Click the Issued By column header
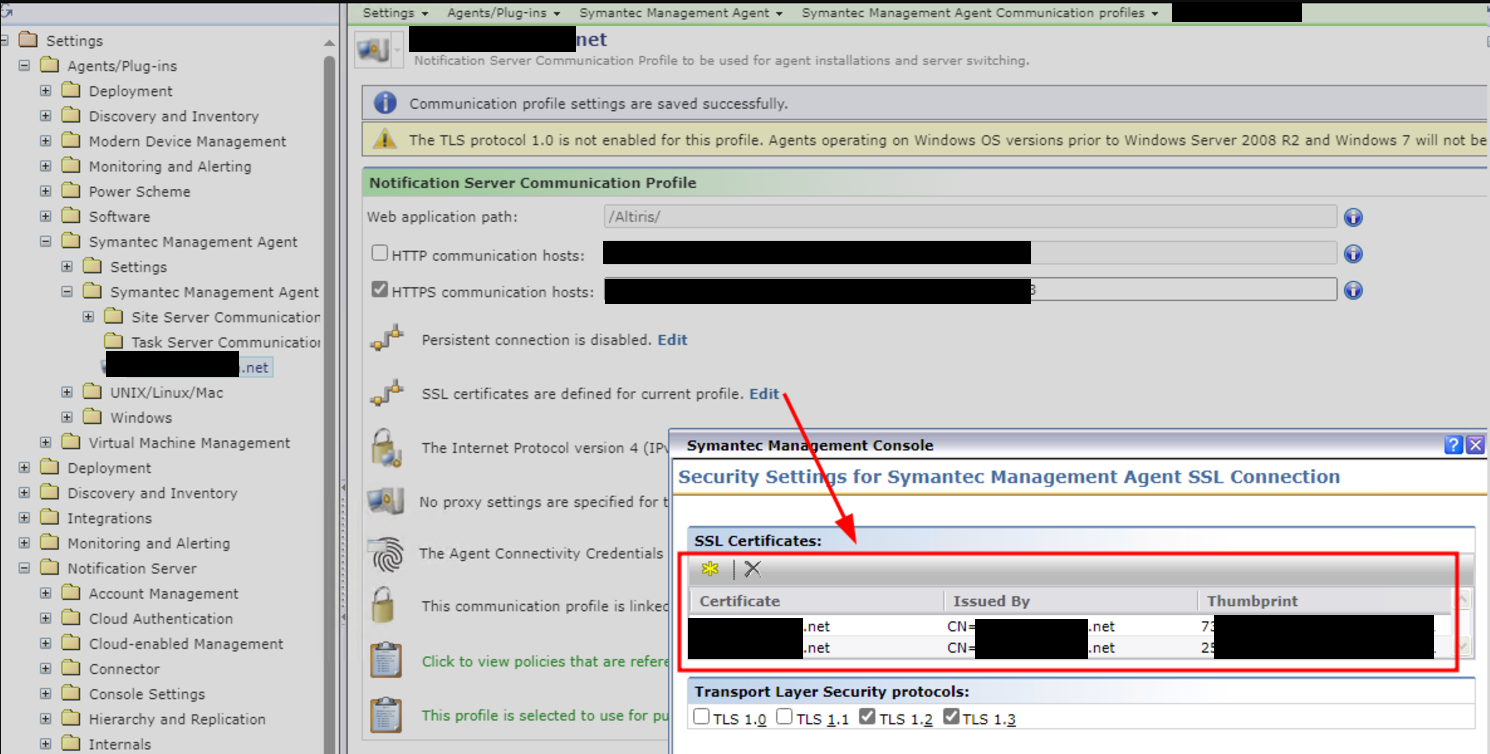 pos(1070,601)
